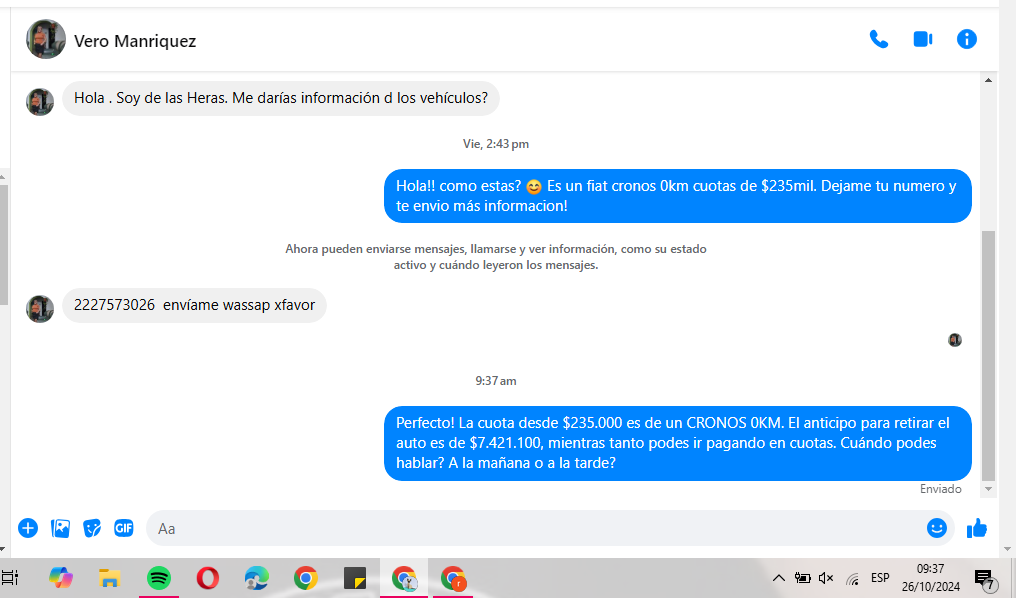Switch to Spotify in the taskbar
Image resolution: width=1016 pixels, height=598 pixels.
[159, 577]
